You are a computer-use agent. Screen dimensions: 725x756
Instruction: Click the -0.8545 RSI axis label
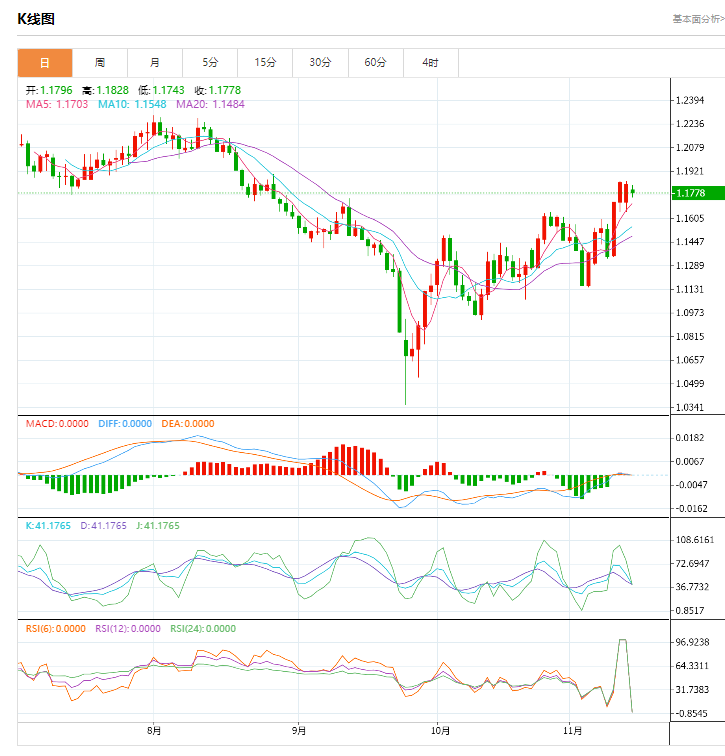(691, 714)
